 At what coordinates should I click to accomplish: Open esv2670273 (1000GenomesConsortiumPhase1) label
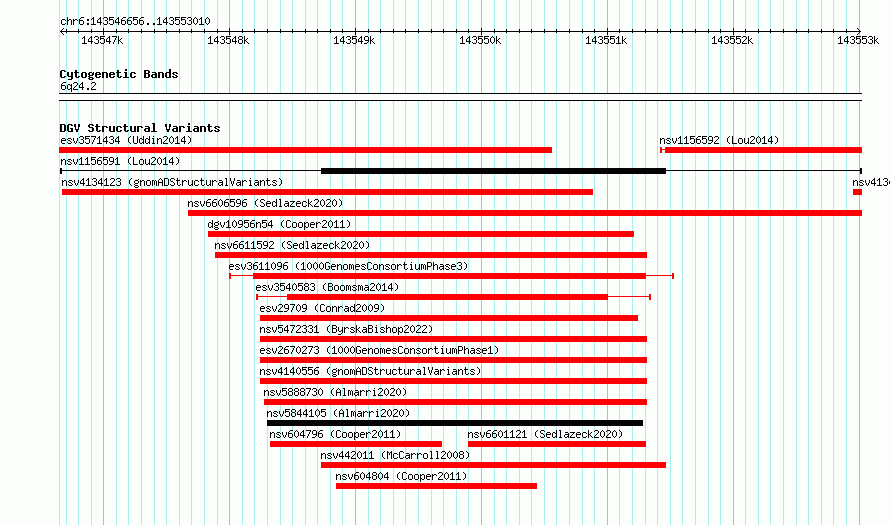(x=379, y=350)
